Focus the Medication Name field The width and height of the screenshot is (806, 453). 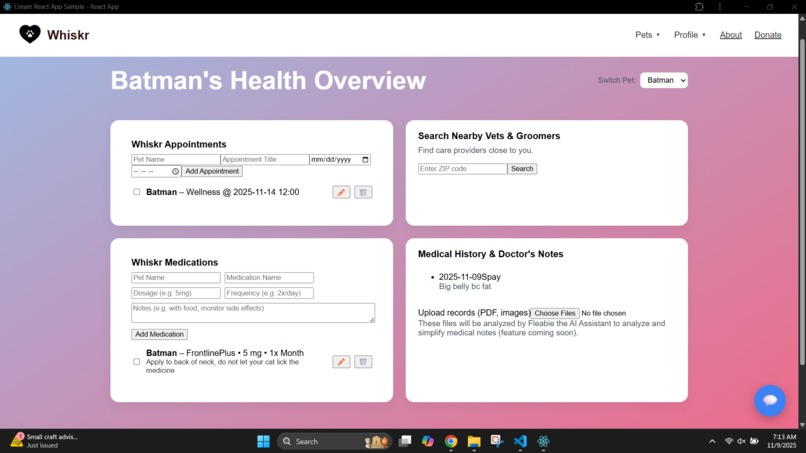click(x=269, y=278)
